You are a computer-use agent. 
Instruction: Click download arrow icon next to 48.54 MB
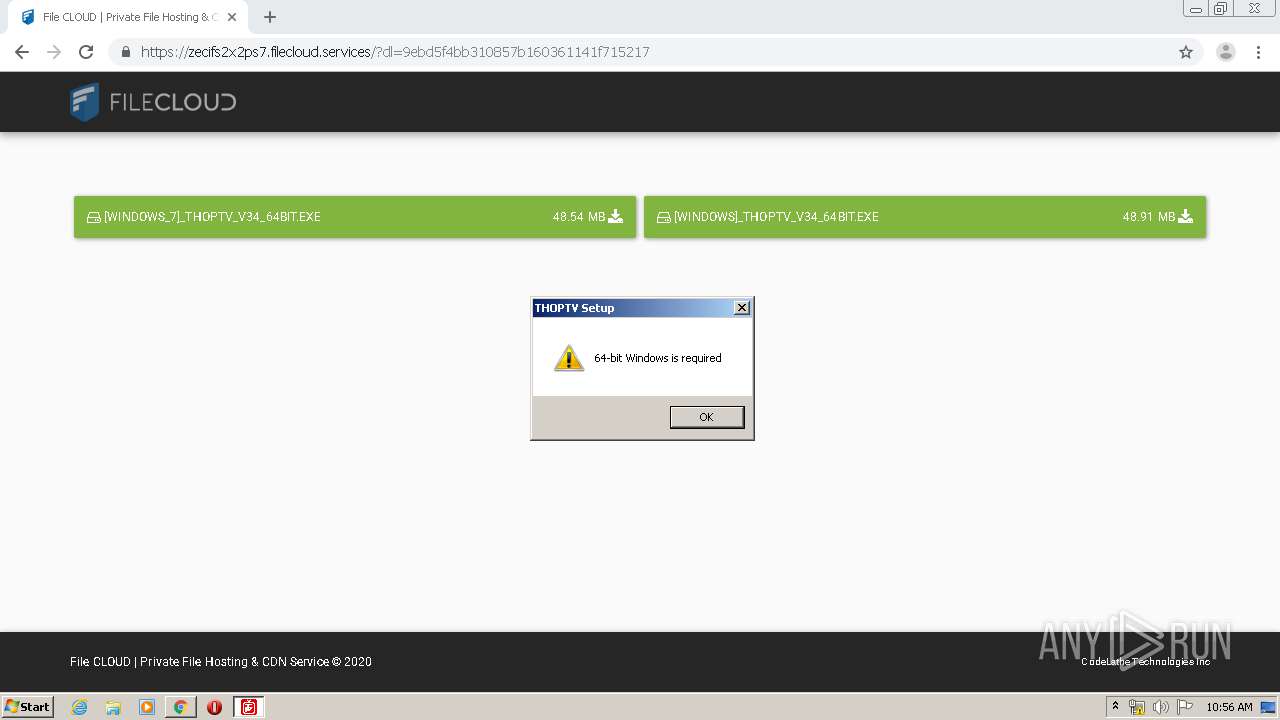pos(616,216)
